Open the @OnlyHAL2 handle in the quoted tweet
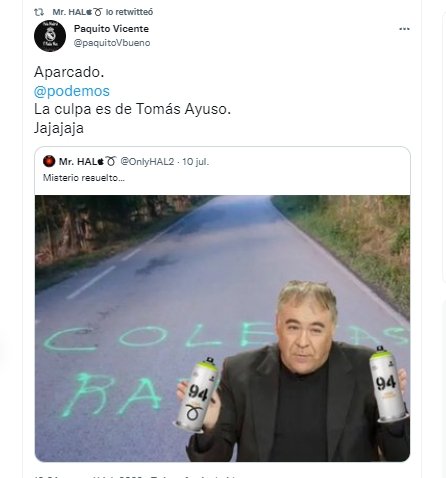 pyautogui.click(x=147, y=162)
